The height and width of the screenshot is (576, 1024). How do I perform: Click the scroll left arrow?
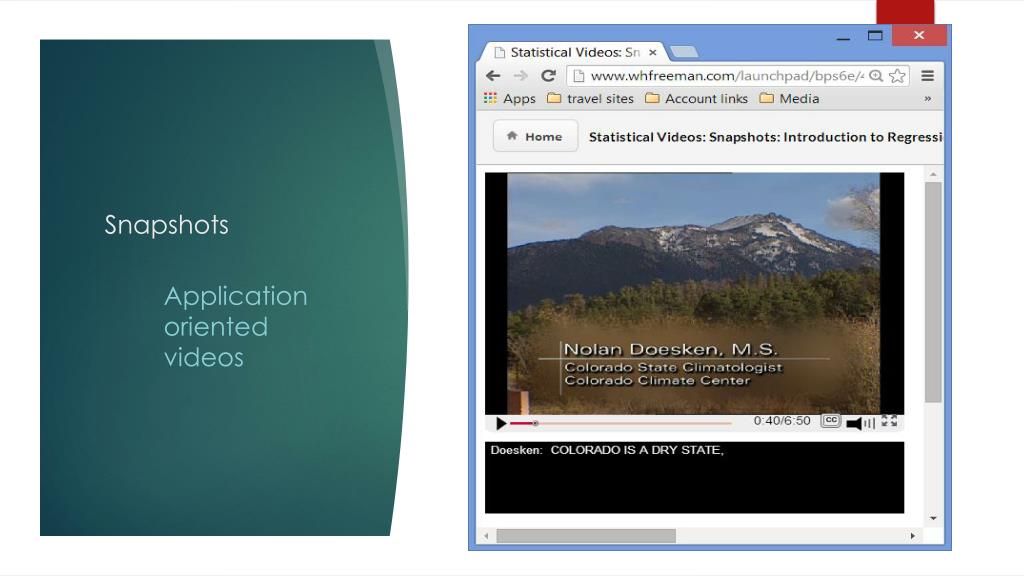(487, 536)
